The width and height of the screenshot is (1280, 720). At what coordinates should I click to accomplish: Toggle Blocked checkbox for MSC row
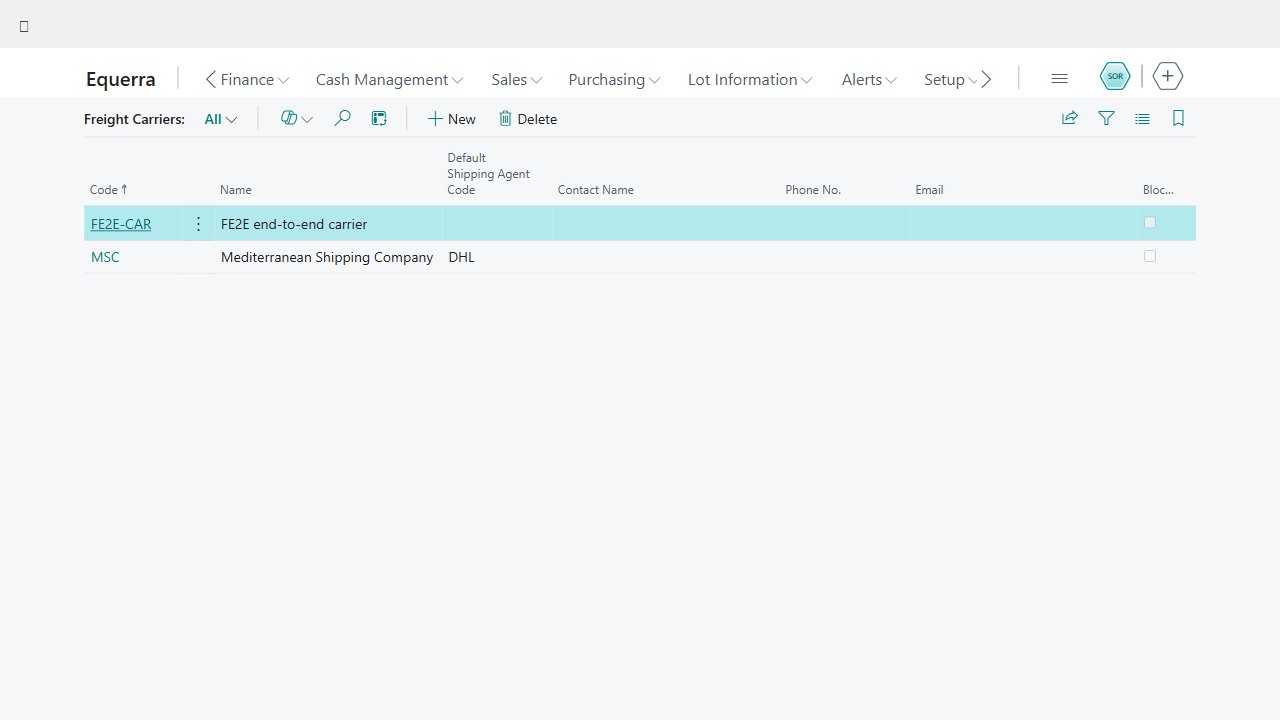[x=1150, y=256]
